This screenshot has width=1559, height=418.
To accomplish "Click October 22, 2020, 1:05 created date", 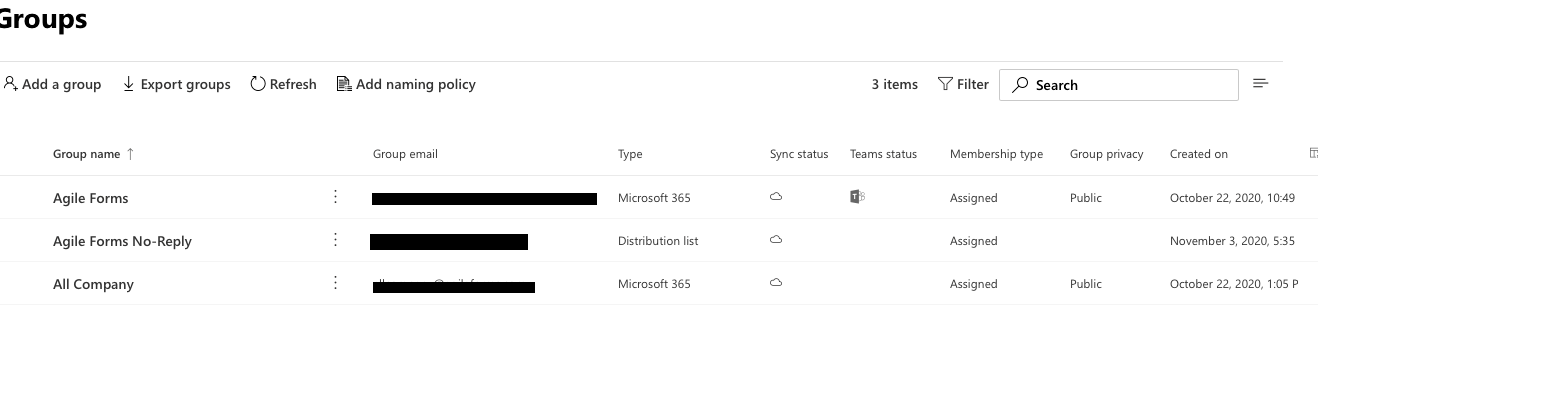I will tap(1234, 284).
